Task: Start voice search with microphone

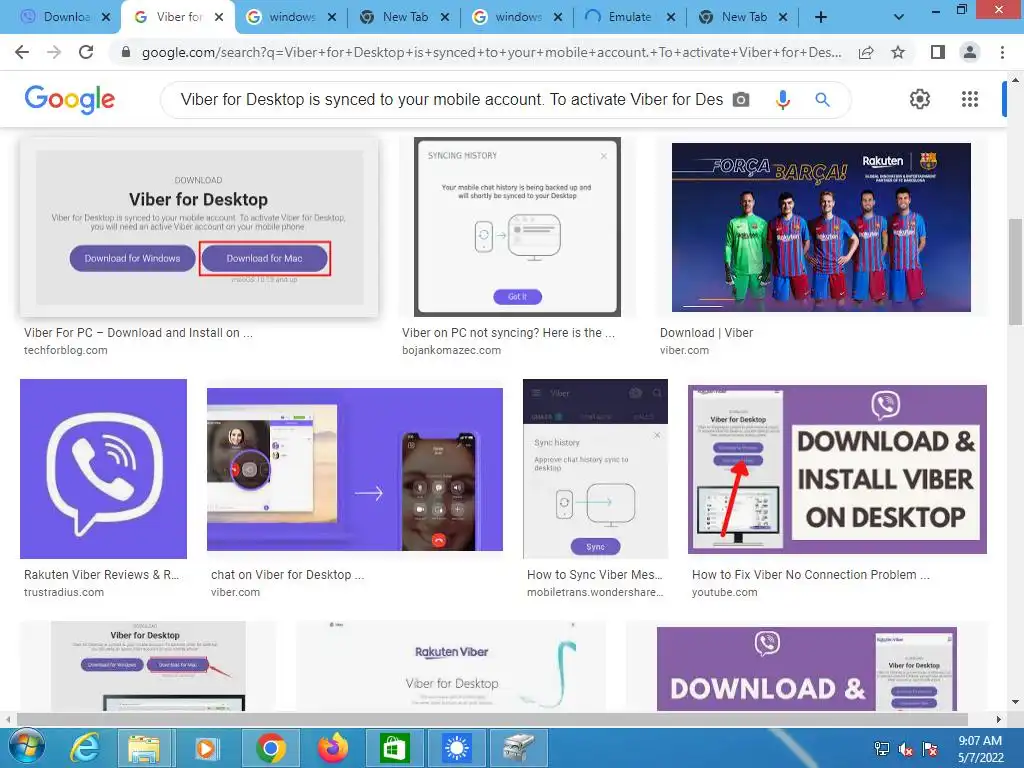Action: pos(782,99)
